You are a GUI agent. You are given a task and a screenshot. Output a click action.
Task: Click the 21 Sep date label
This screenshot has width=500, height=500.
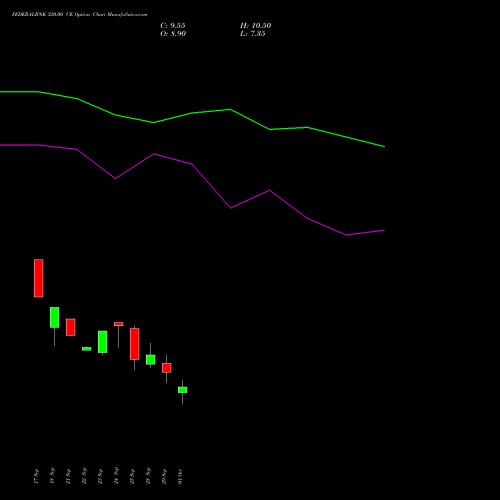(68, 476)
